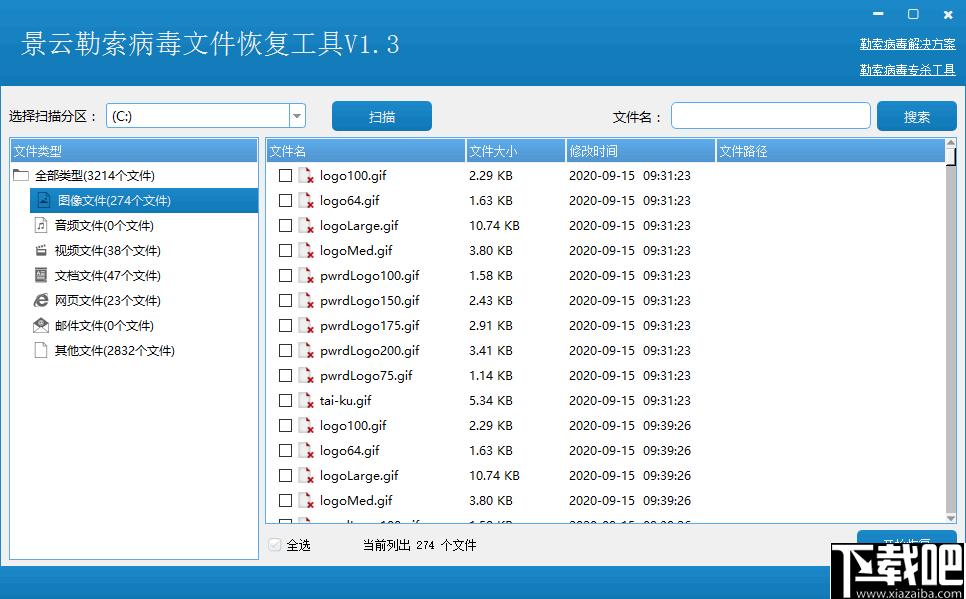The width and height of the screenshot is (966, 599).
Task: Click the 网页文件 browser icon
Action: [x=41, y=300]
